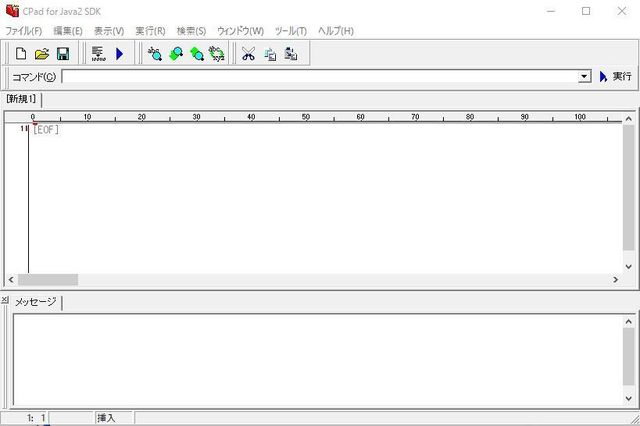
Task: Maximize the CPad window
Action: click(x=586, y=11)
